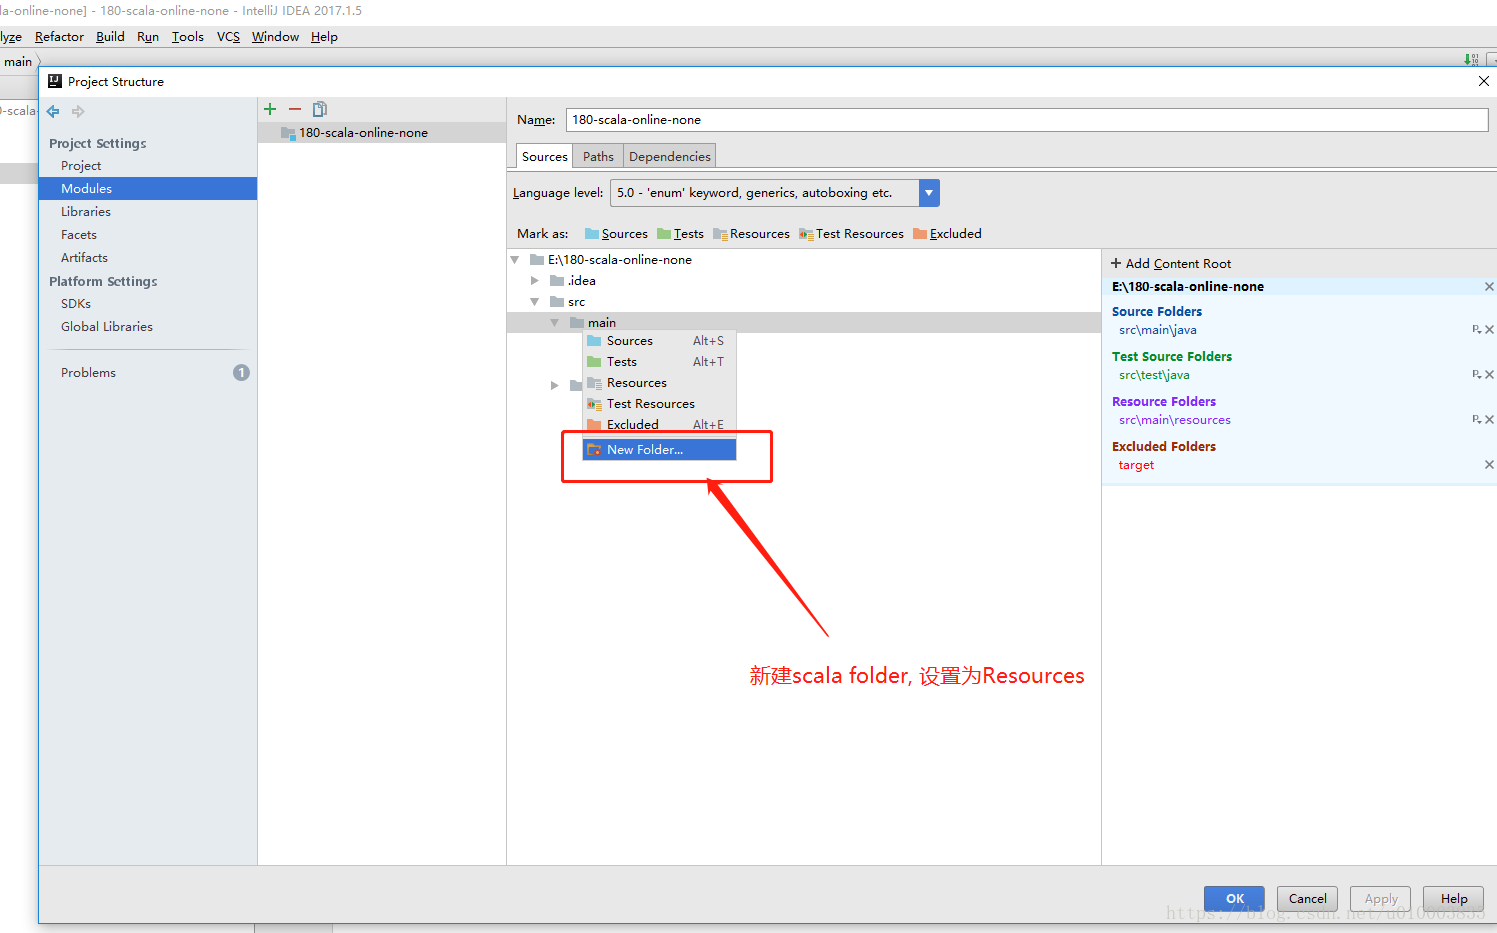Select Modules in Project Settings
The image size is (1497, 933).
click(x=147, y=189)
